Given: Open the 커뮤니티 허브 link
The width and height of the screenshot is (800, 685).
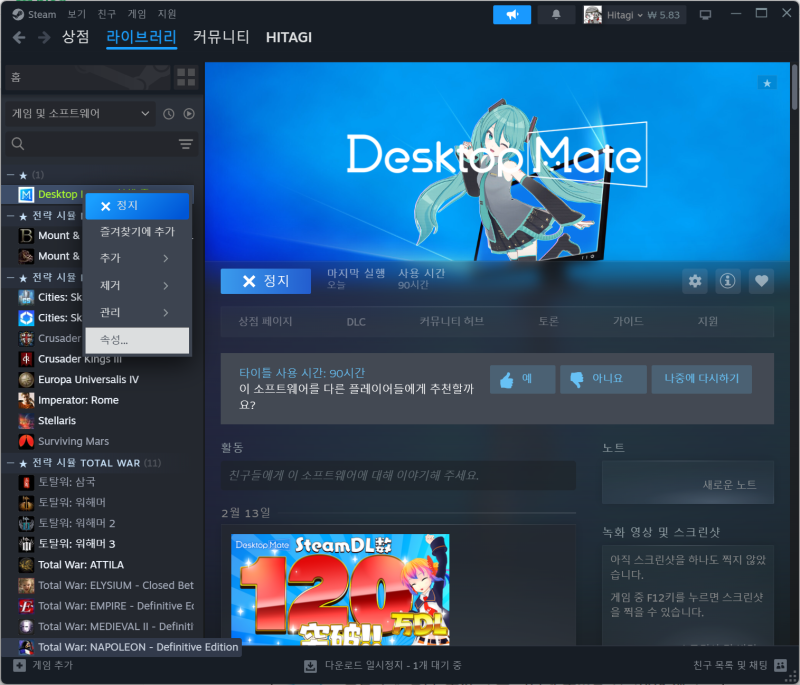Looking at the screenshot, I should pos(451,321).
